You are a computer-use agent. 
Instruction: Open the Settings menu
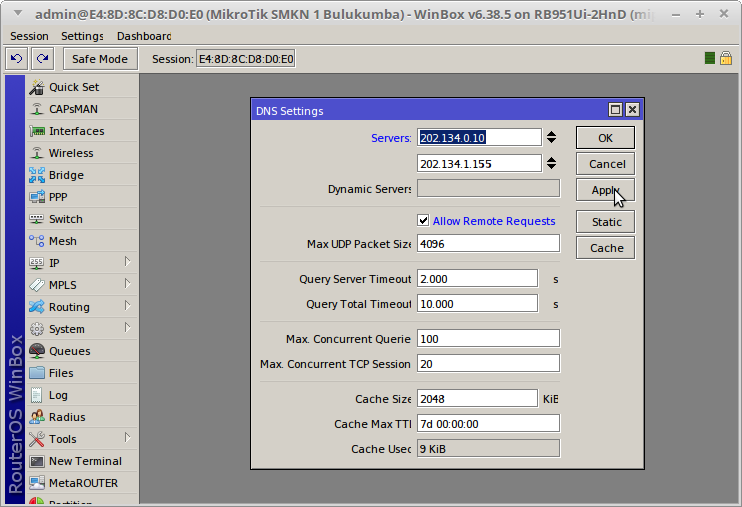tap(82, 36)
